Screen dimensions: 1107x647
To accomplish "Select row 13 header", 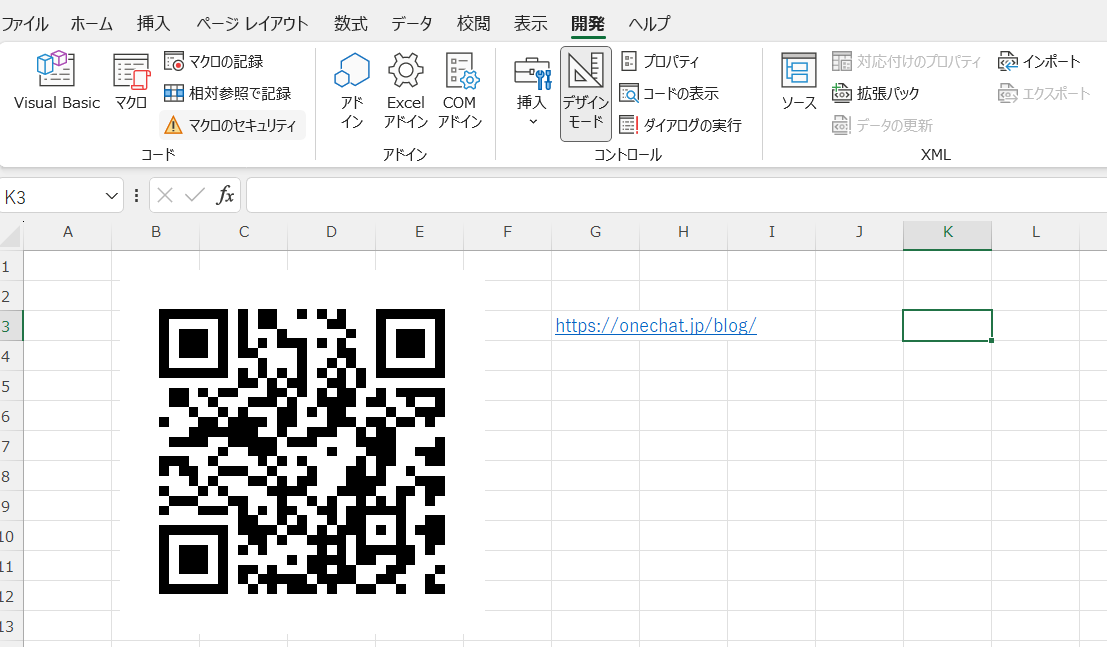I will [x=11, y=627].
